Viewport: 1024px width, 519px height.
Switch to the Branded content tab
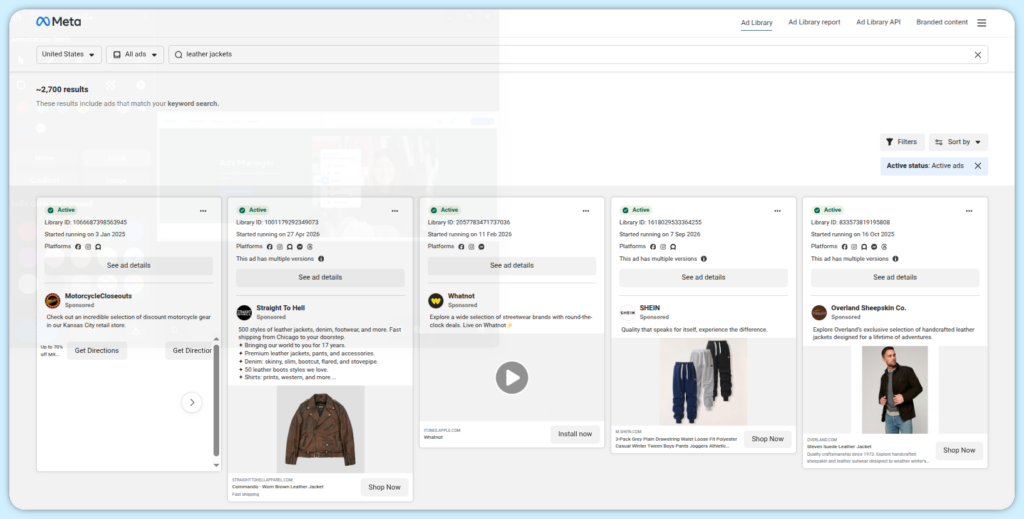(x=942, y=22)
